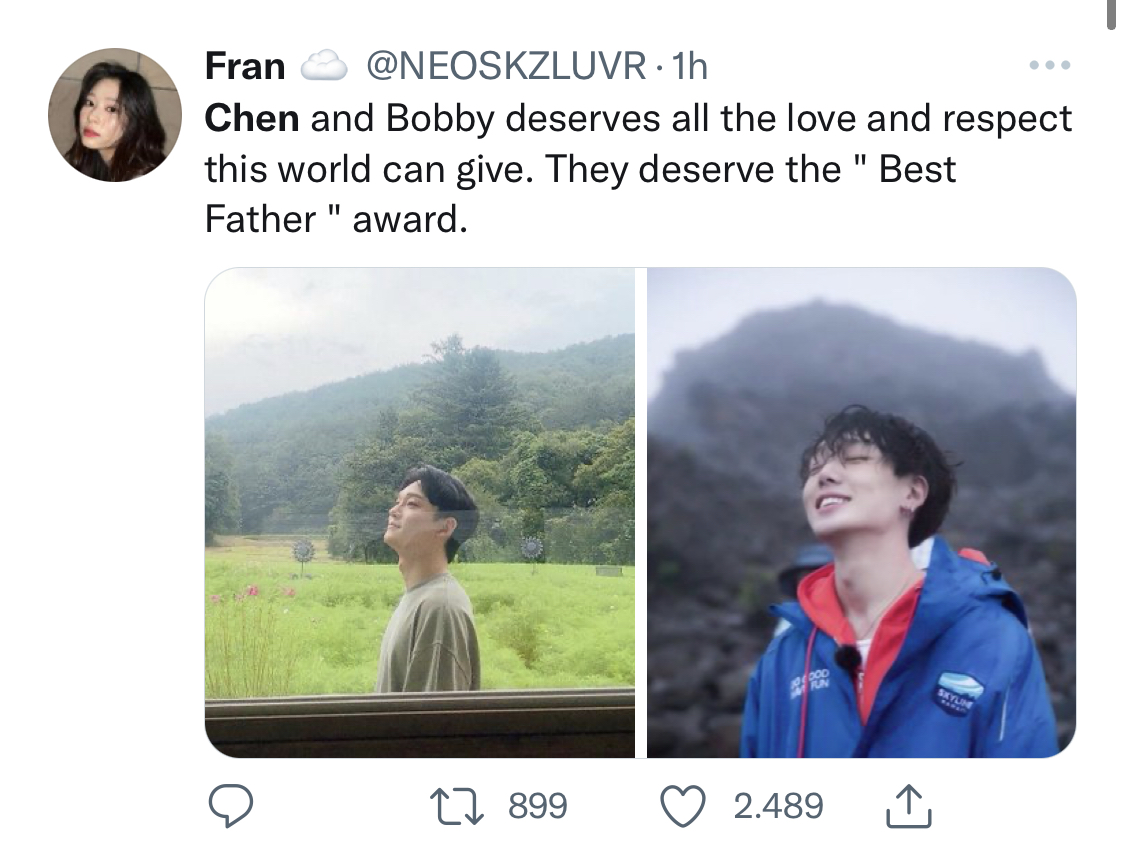Open the right photo with blue jacket
This screenshot has width=1125, height=854.
(x=862, y=512)
